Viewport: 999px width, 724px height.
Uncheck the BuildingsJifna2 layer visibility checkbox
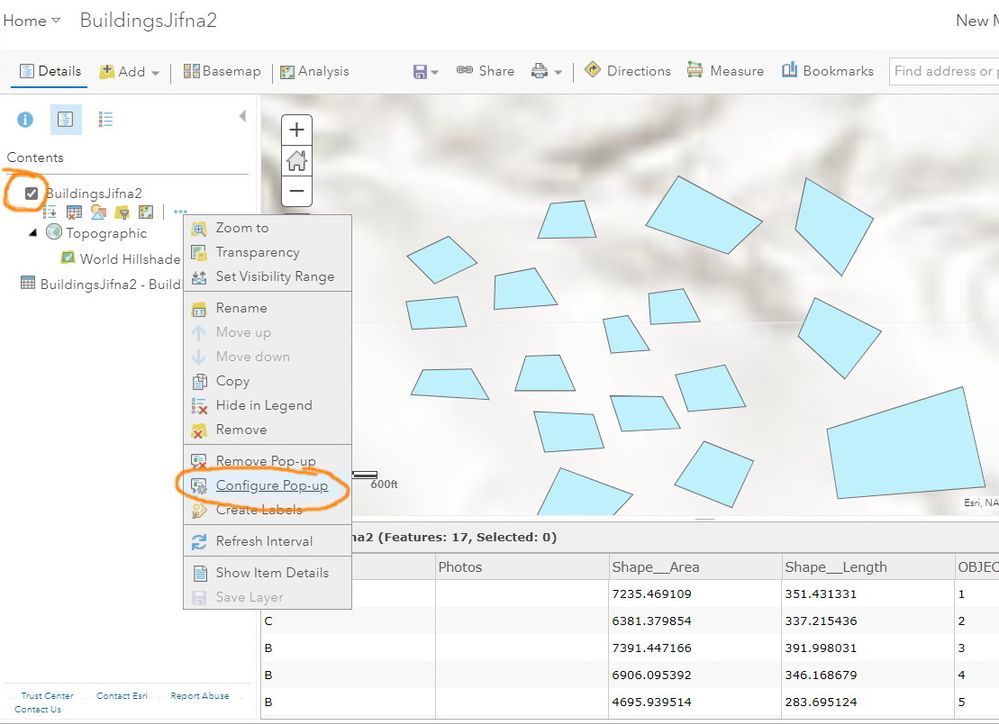[x=31, y=193]
